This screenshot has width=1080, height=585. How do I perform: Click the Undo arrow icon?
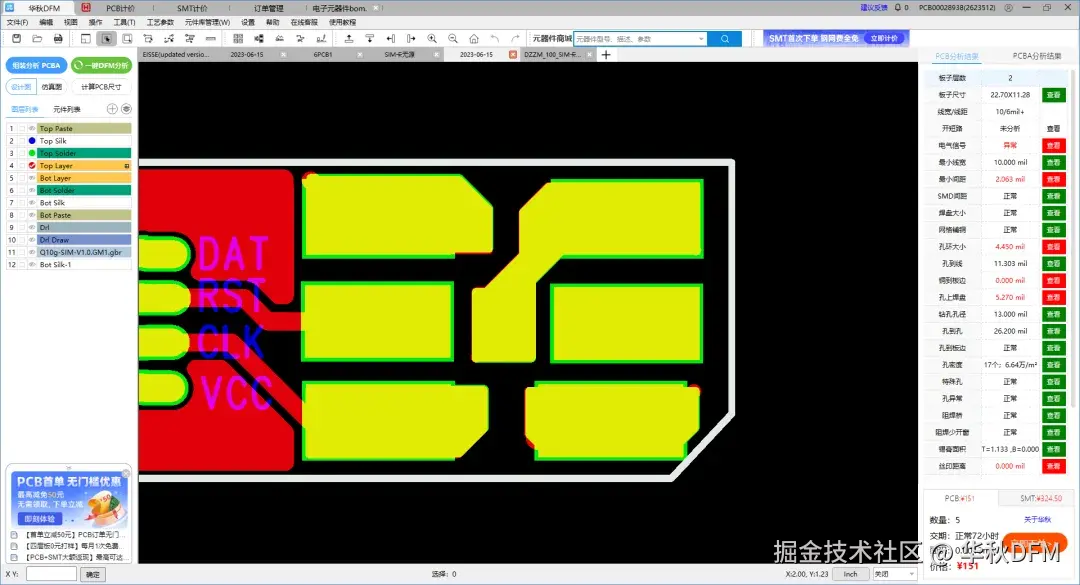[495, 39]
